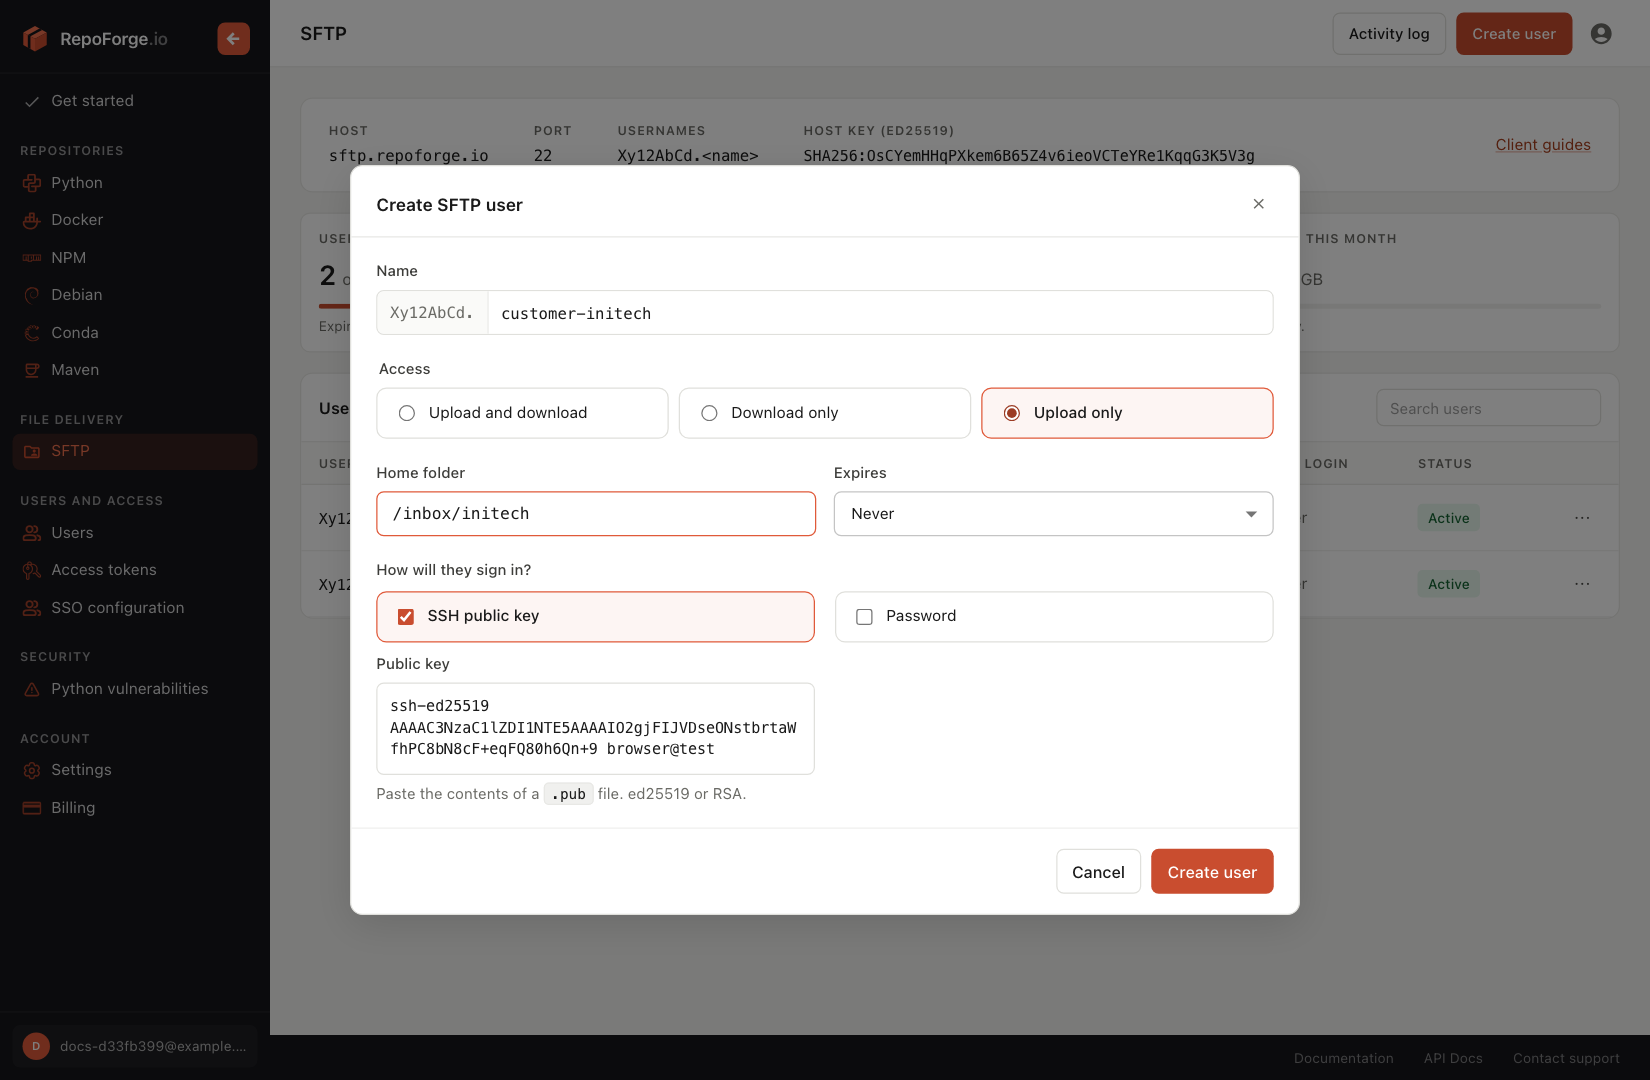Click the Docker repository icon
Screen dimensions: 1650x1080
click(32, 220)
